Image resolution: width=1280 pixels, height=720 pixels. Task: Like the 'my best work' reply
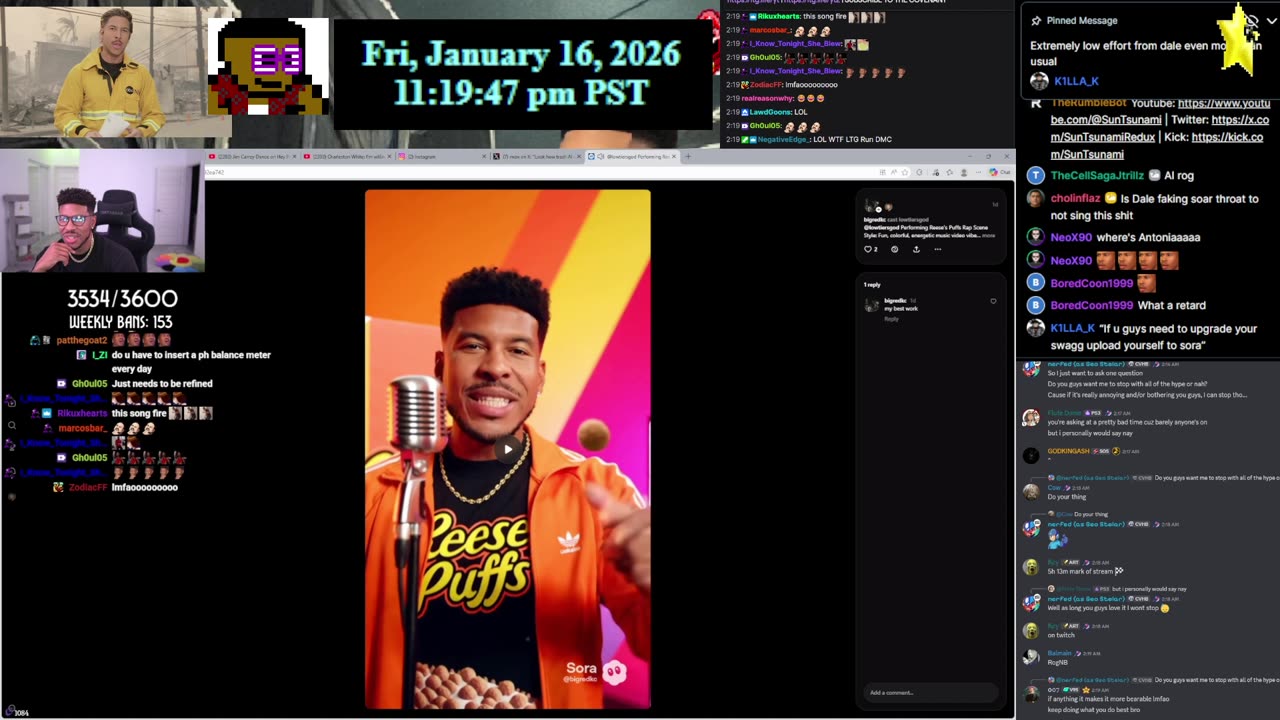(993, 301)
